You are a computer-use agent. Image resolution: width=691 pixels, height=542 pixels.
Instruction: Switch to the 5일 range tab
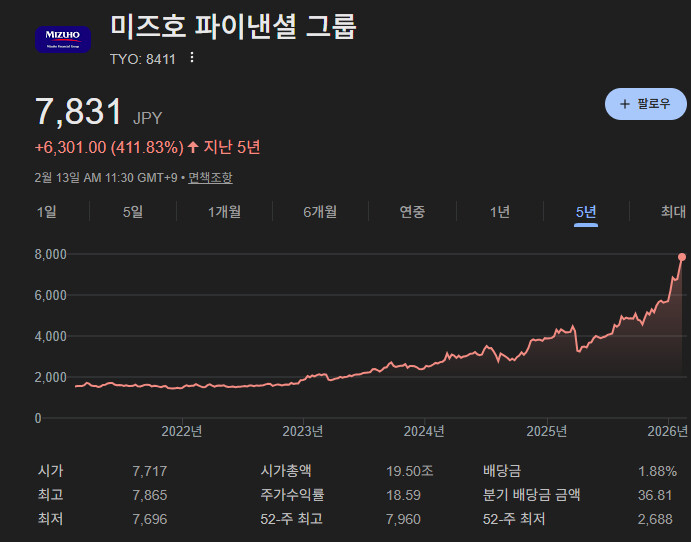pos(133,212)
